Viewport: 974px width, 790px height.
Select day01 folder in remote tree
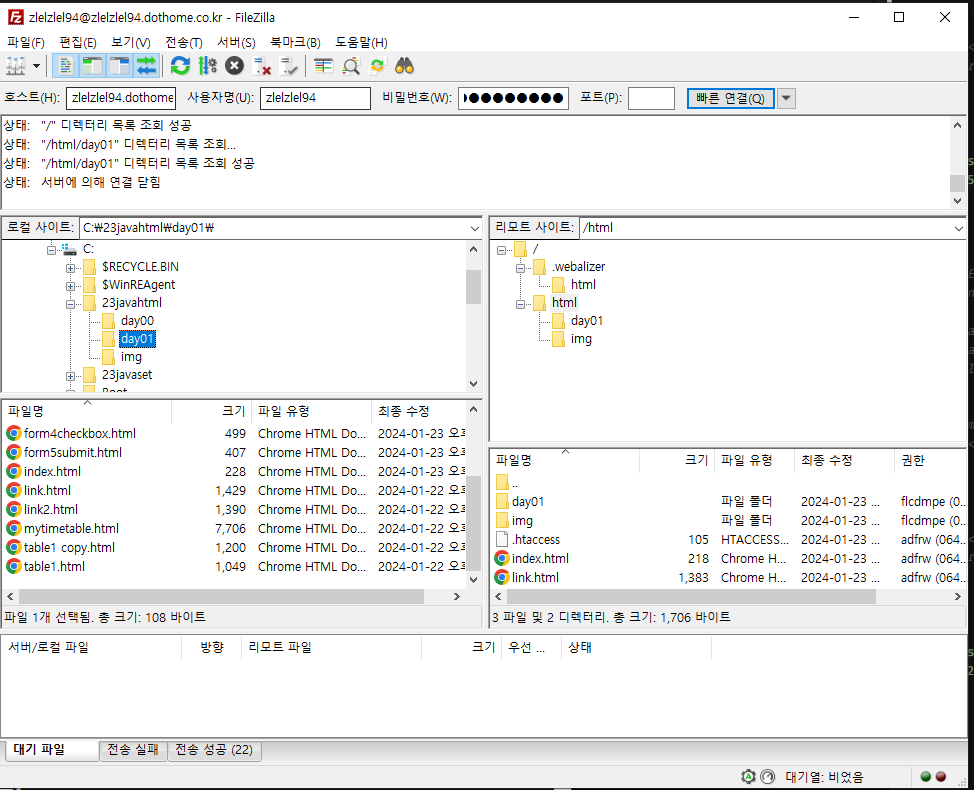(x=586, y=320)
